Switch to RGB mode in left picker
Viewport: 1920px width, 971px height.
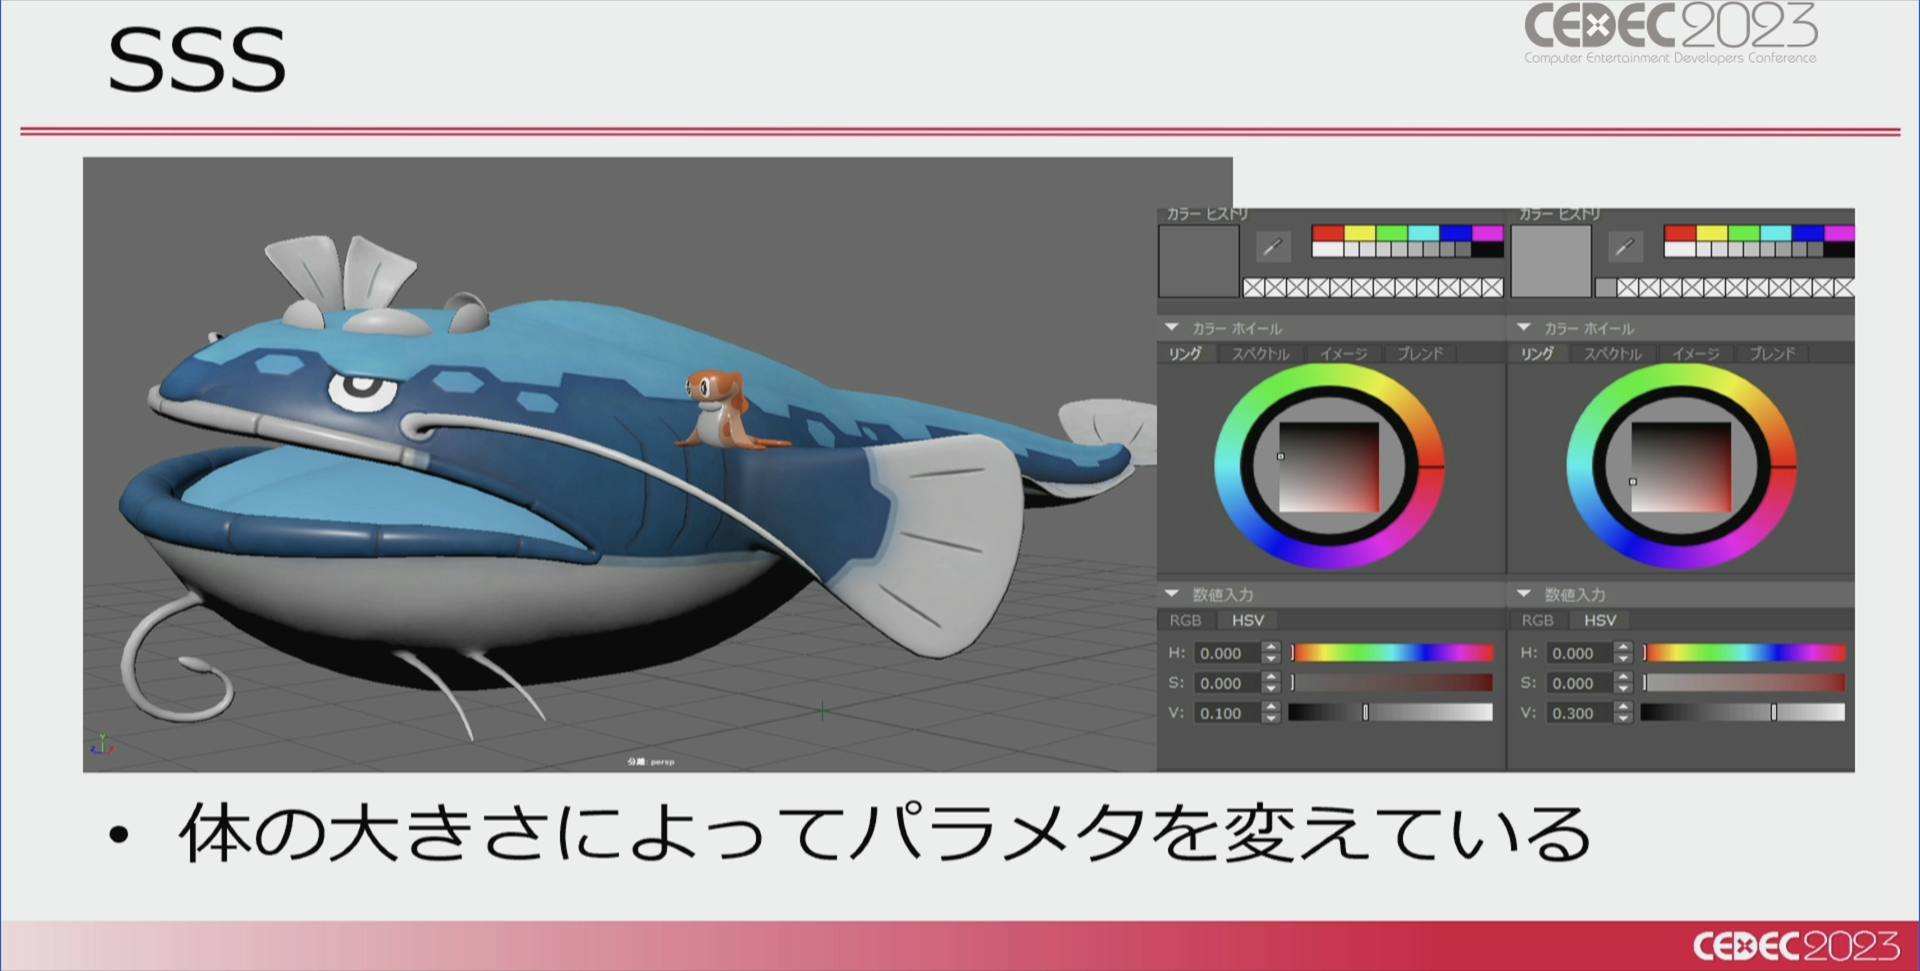pos(1186,621)
